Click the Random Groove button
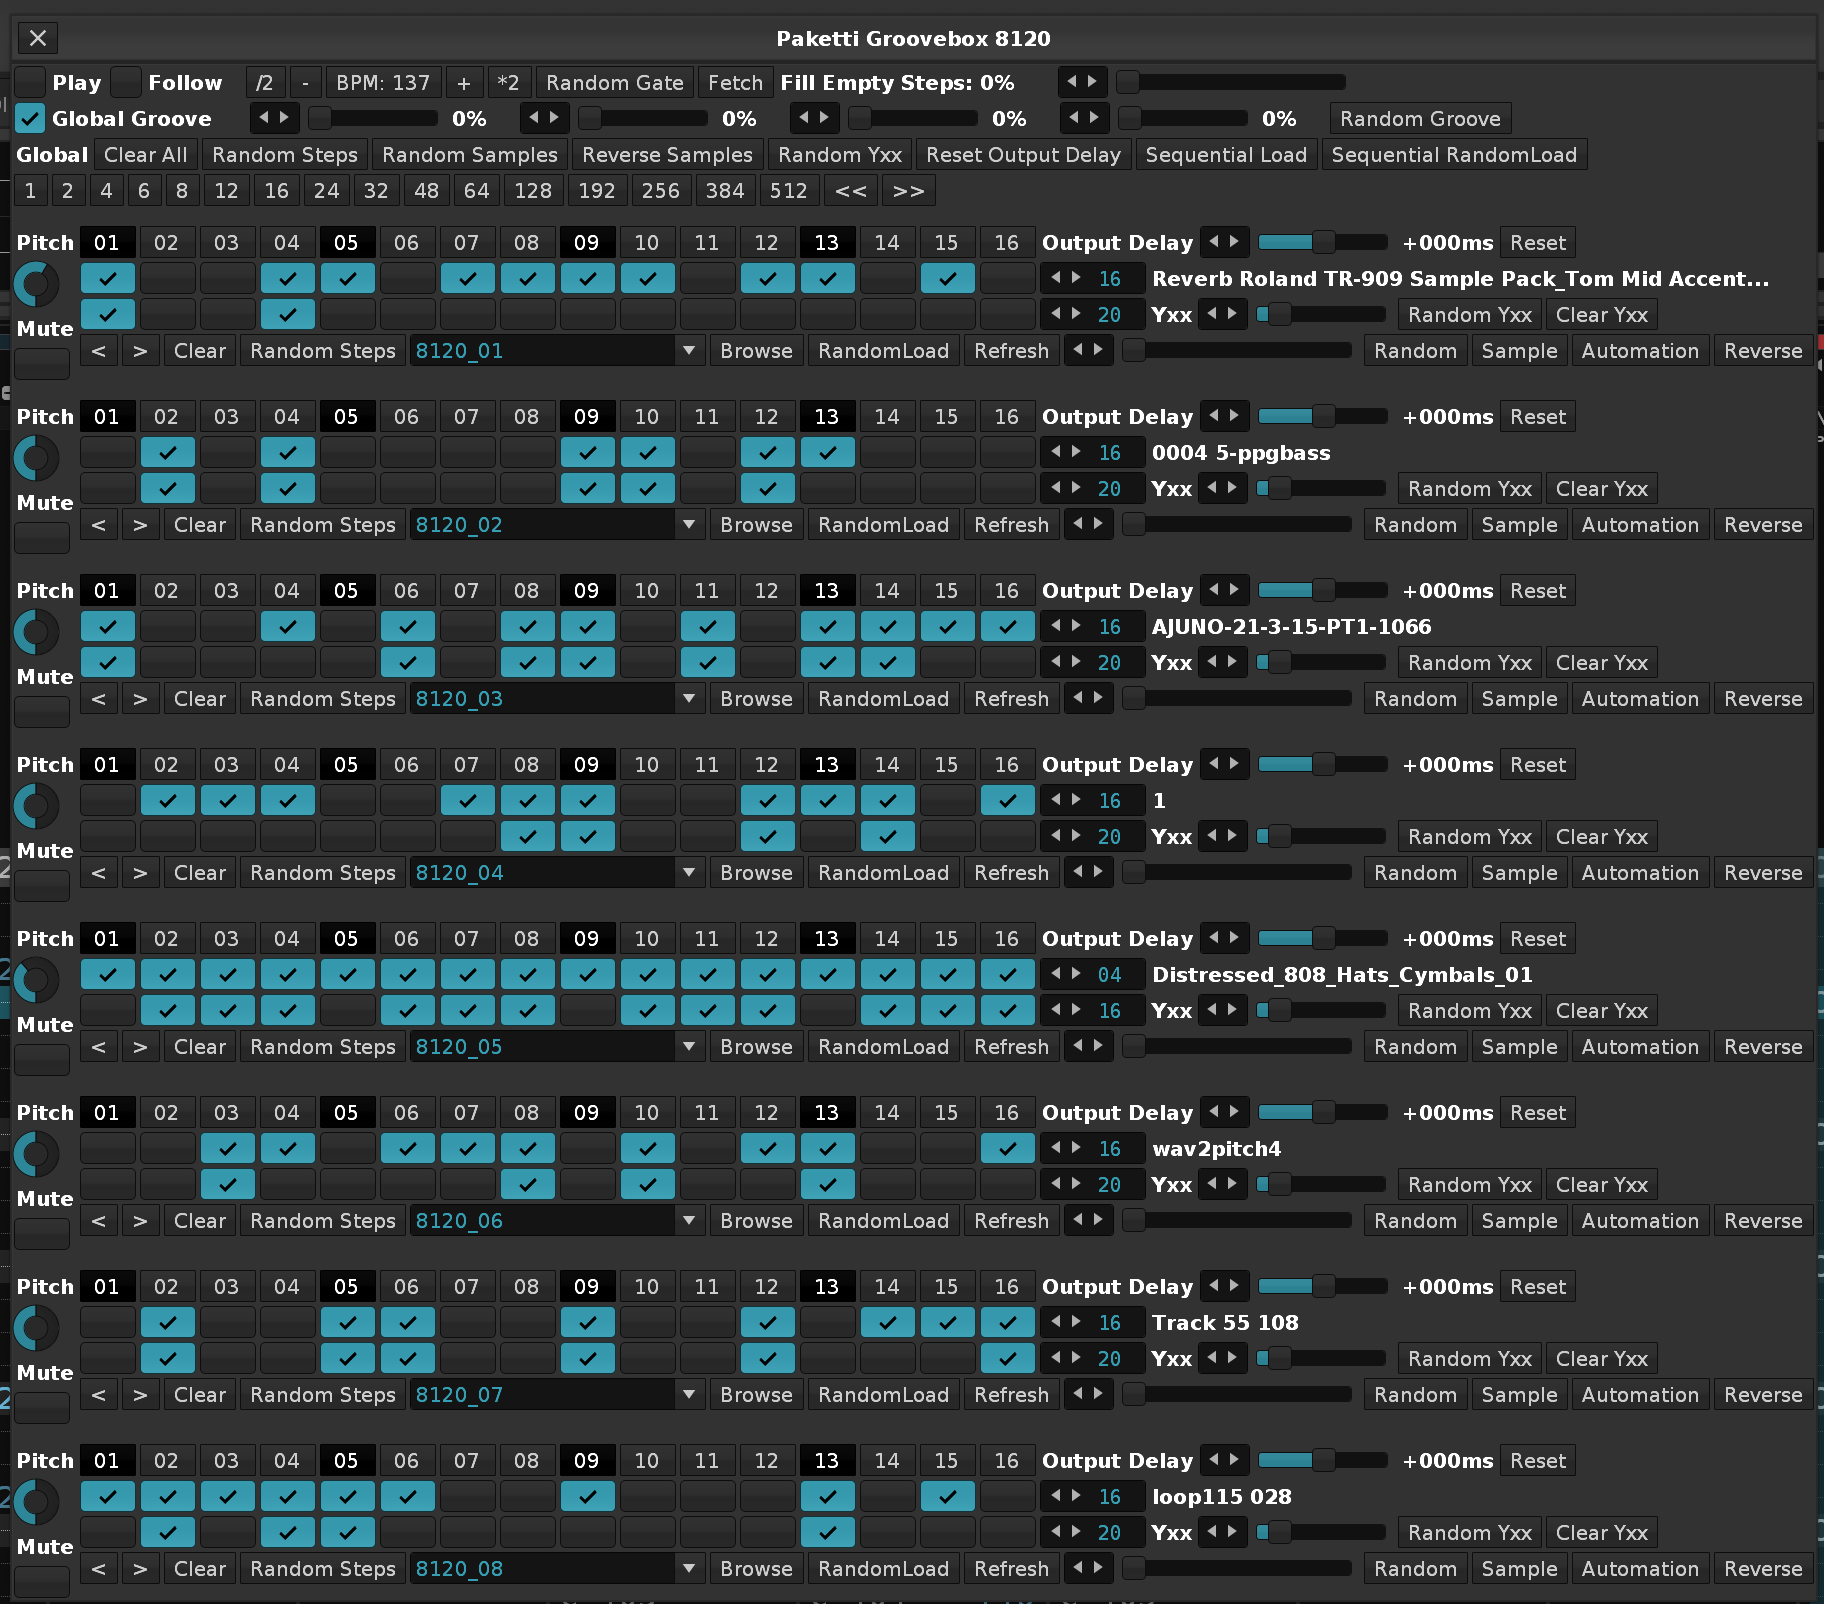 pos(1419,119)
